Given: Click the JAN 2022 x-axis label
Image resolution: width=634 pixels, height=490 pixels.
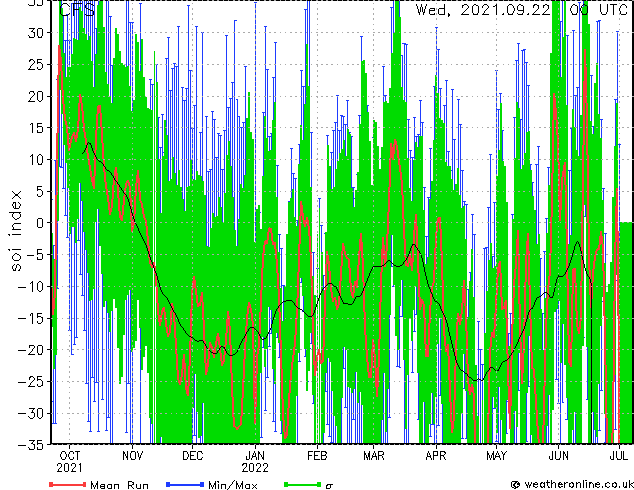Looking at the screenshot, I should tap(255, 462).
